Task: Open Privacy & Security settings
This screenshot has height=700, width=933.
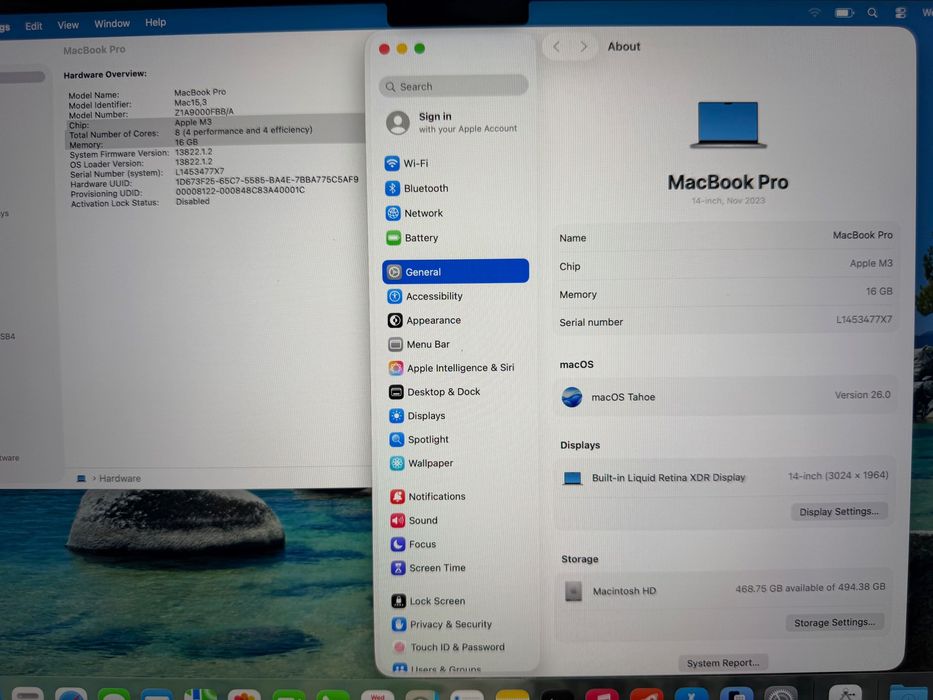Action: coord(442,624)
